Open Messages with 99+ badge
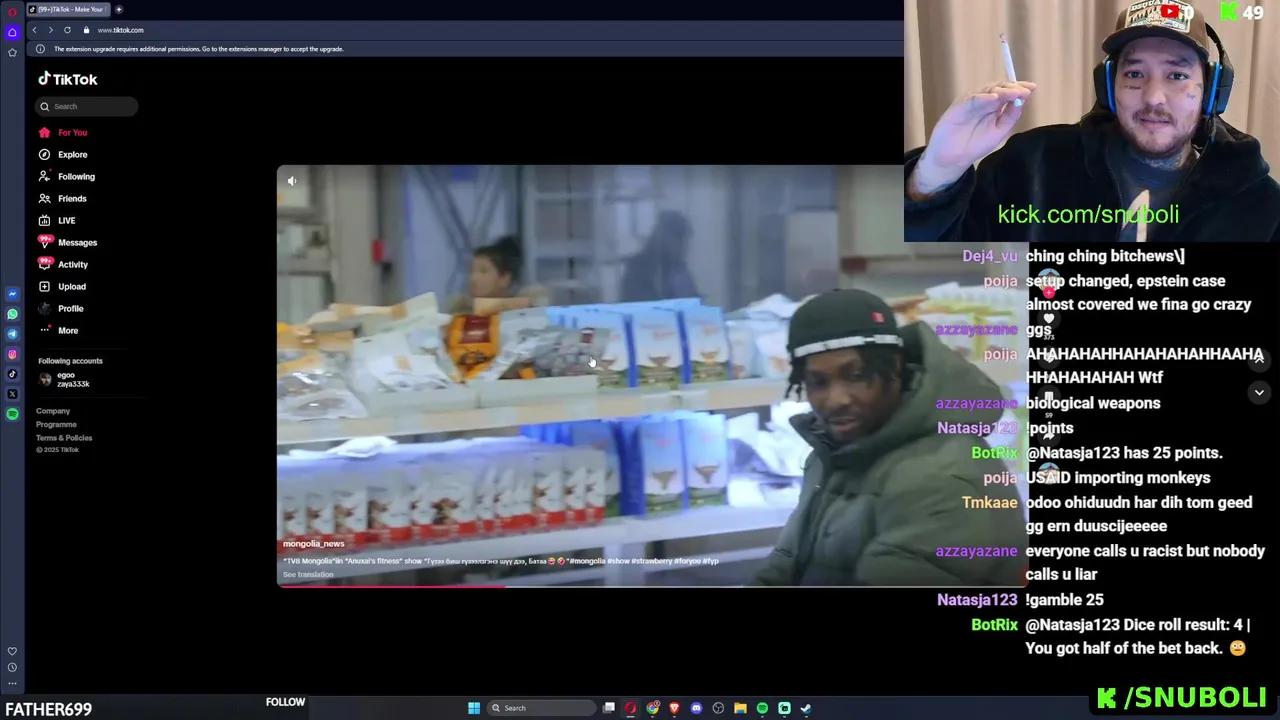 pos(67,242)
